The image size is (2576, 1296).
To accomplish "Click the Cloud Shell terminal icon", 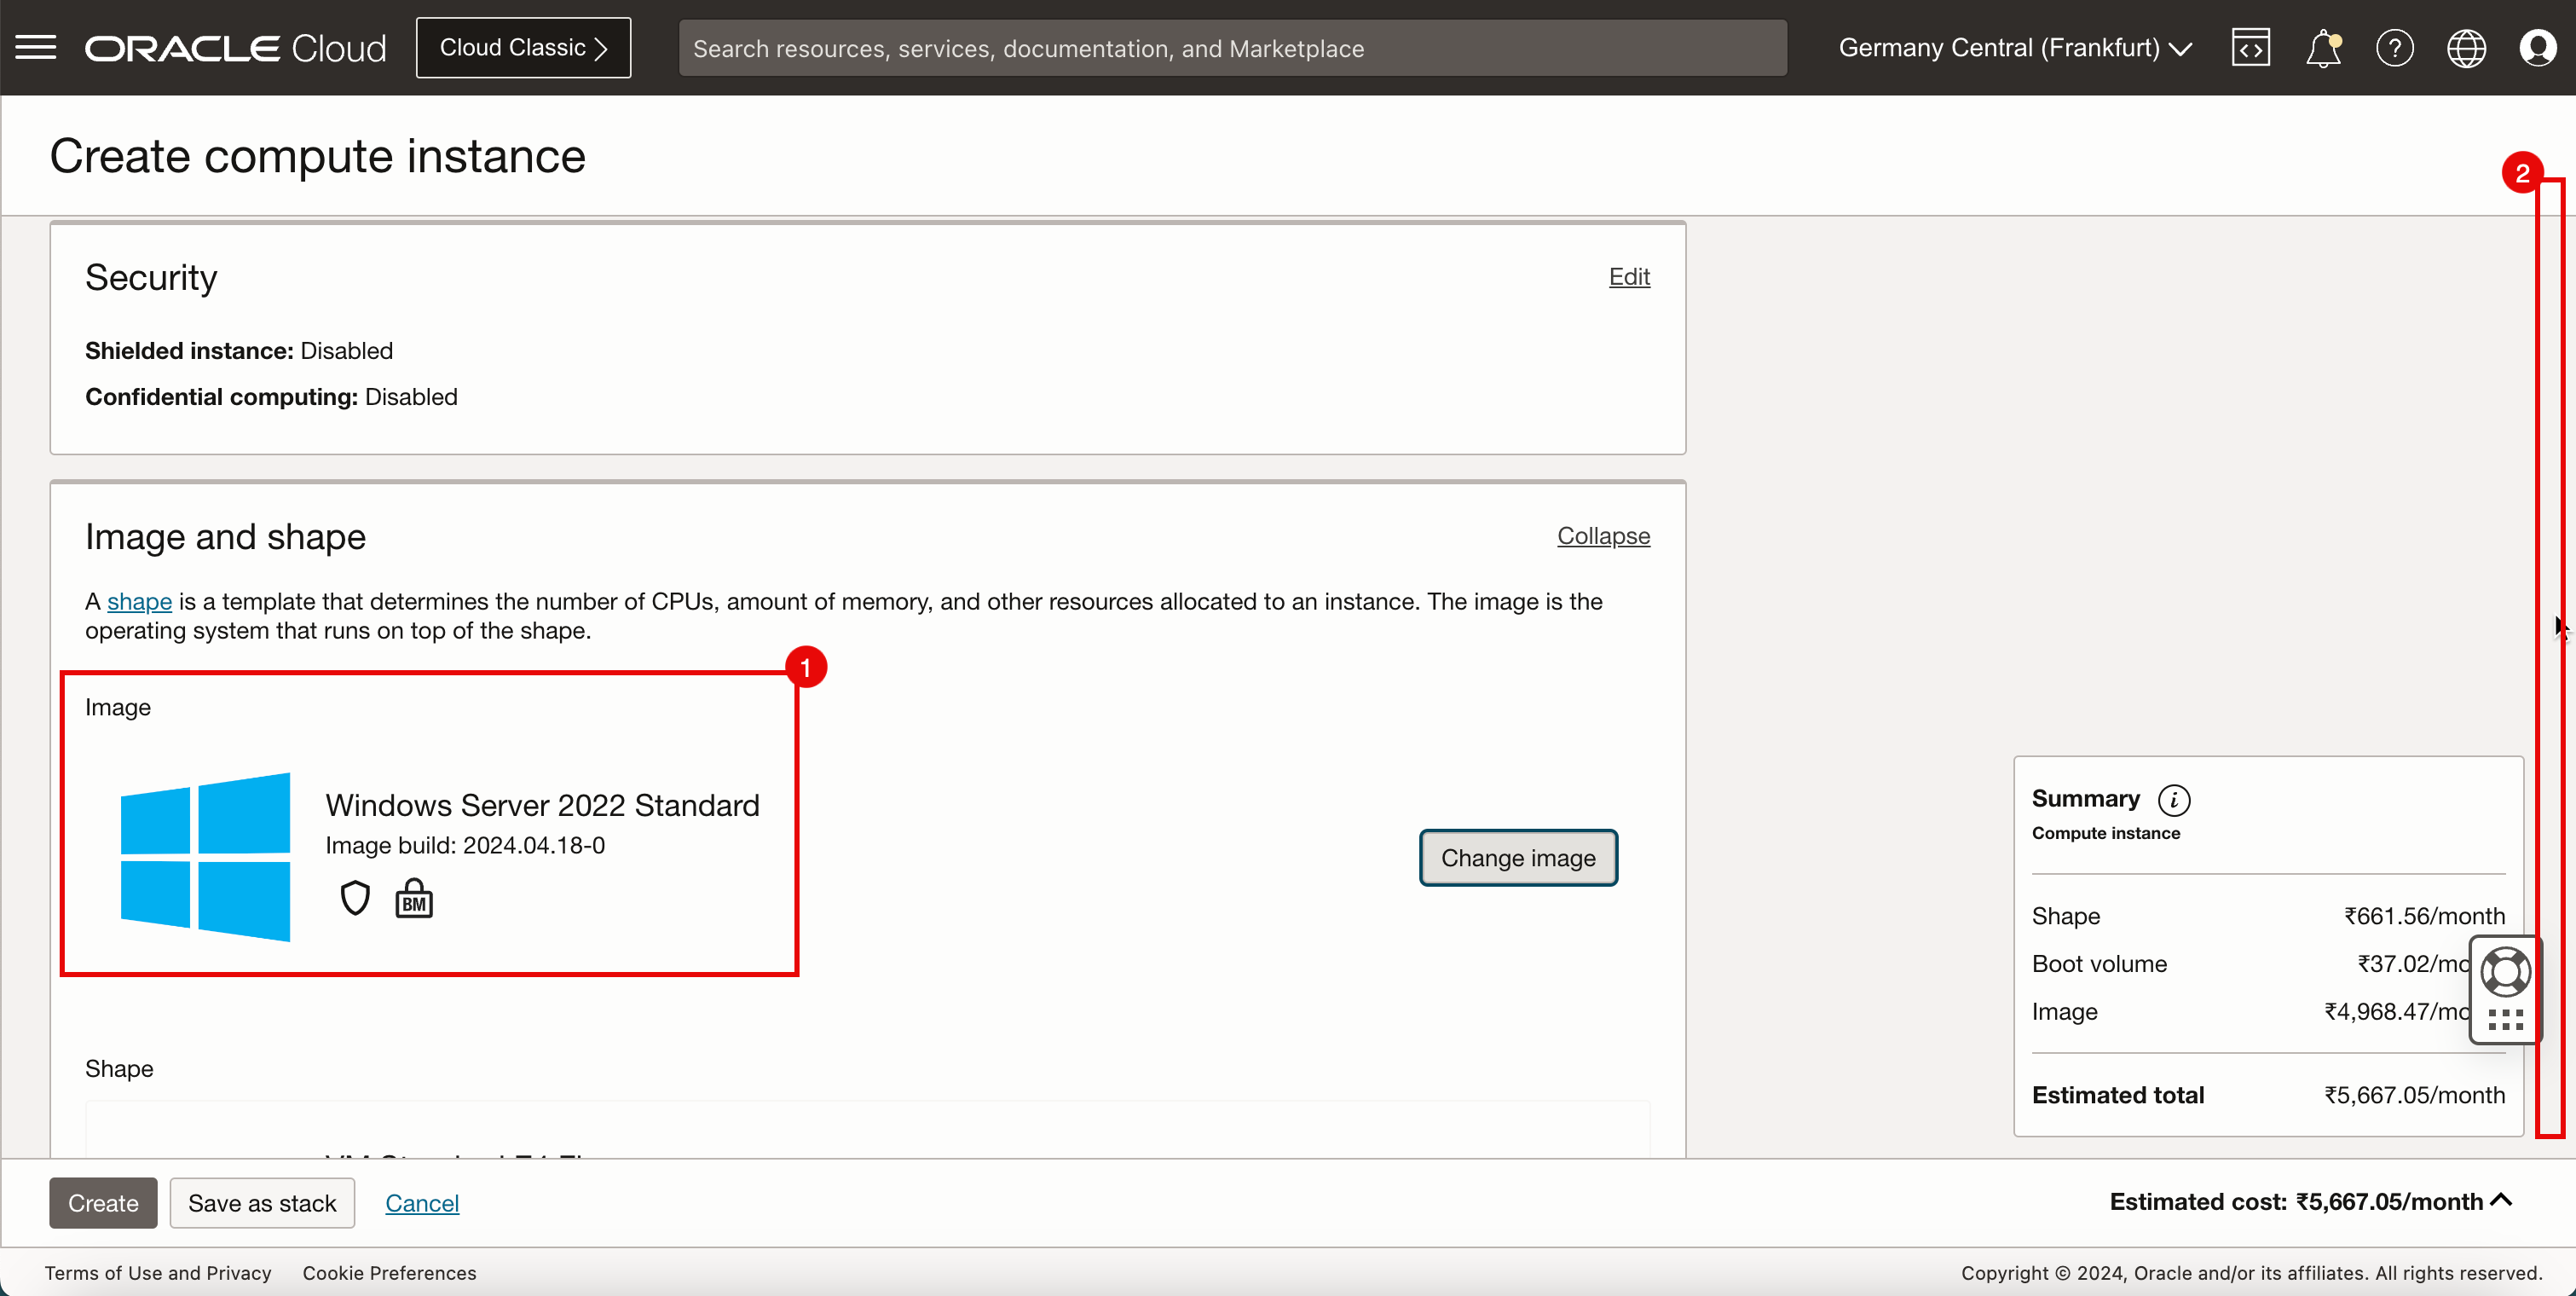I will tap(2250, 46).
